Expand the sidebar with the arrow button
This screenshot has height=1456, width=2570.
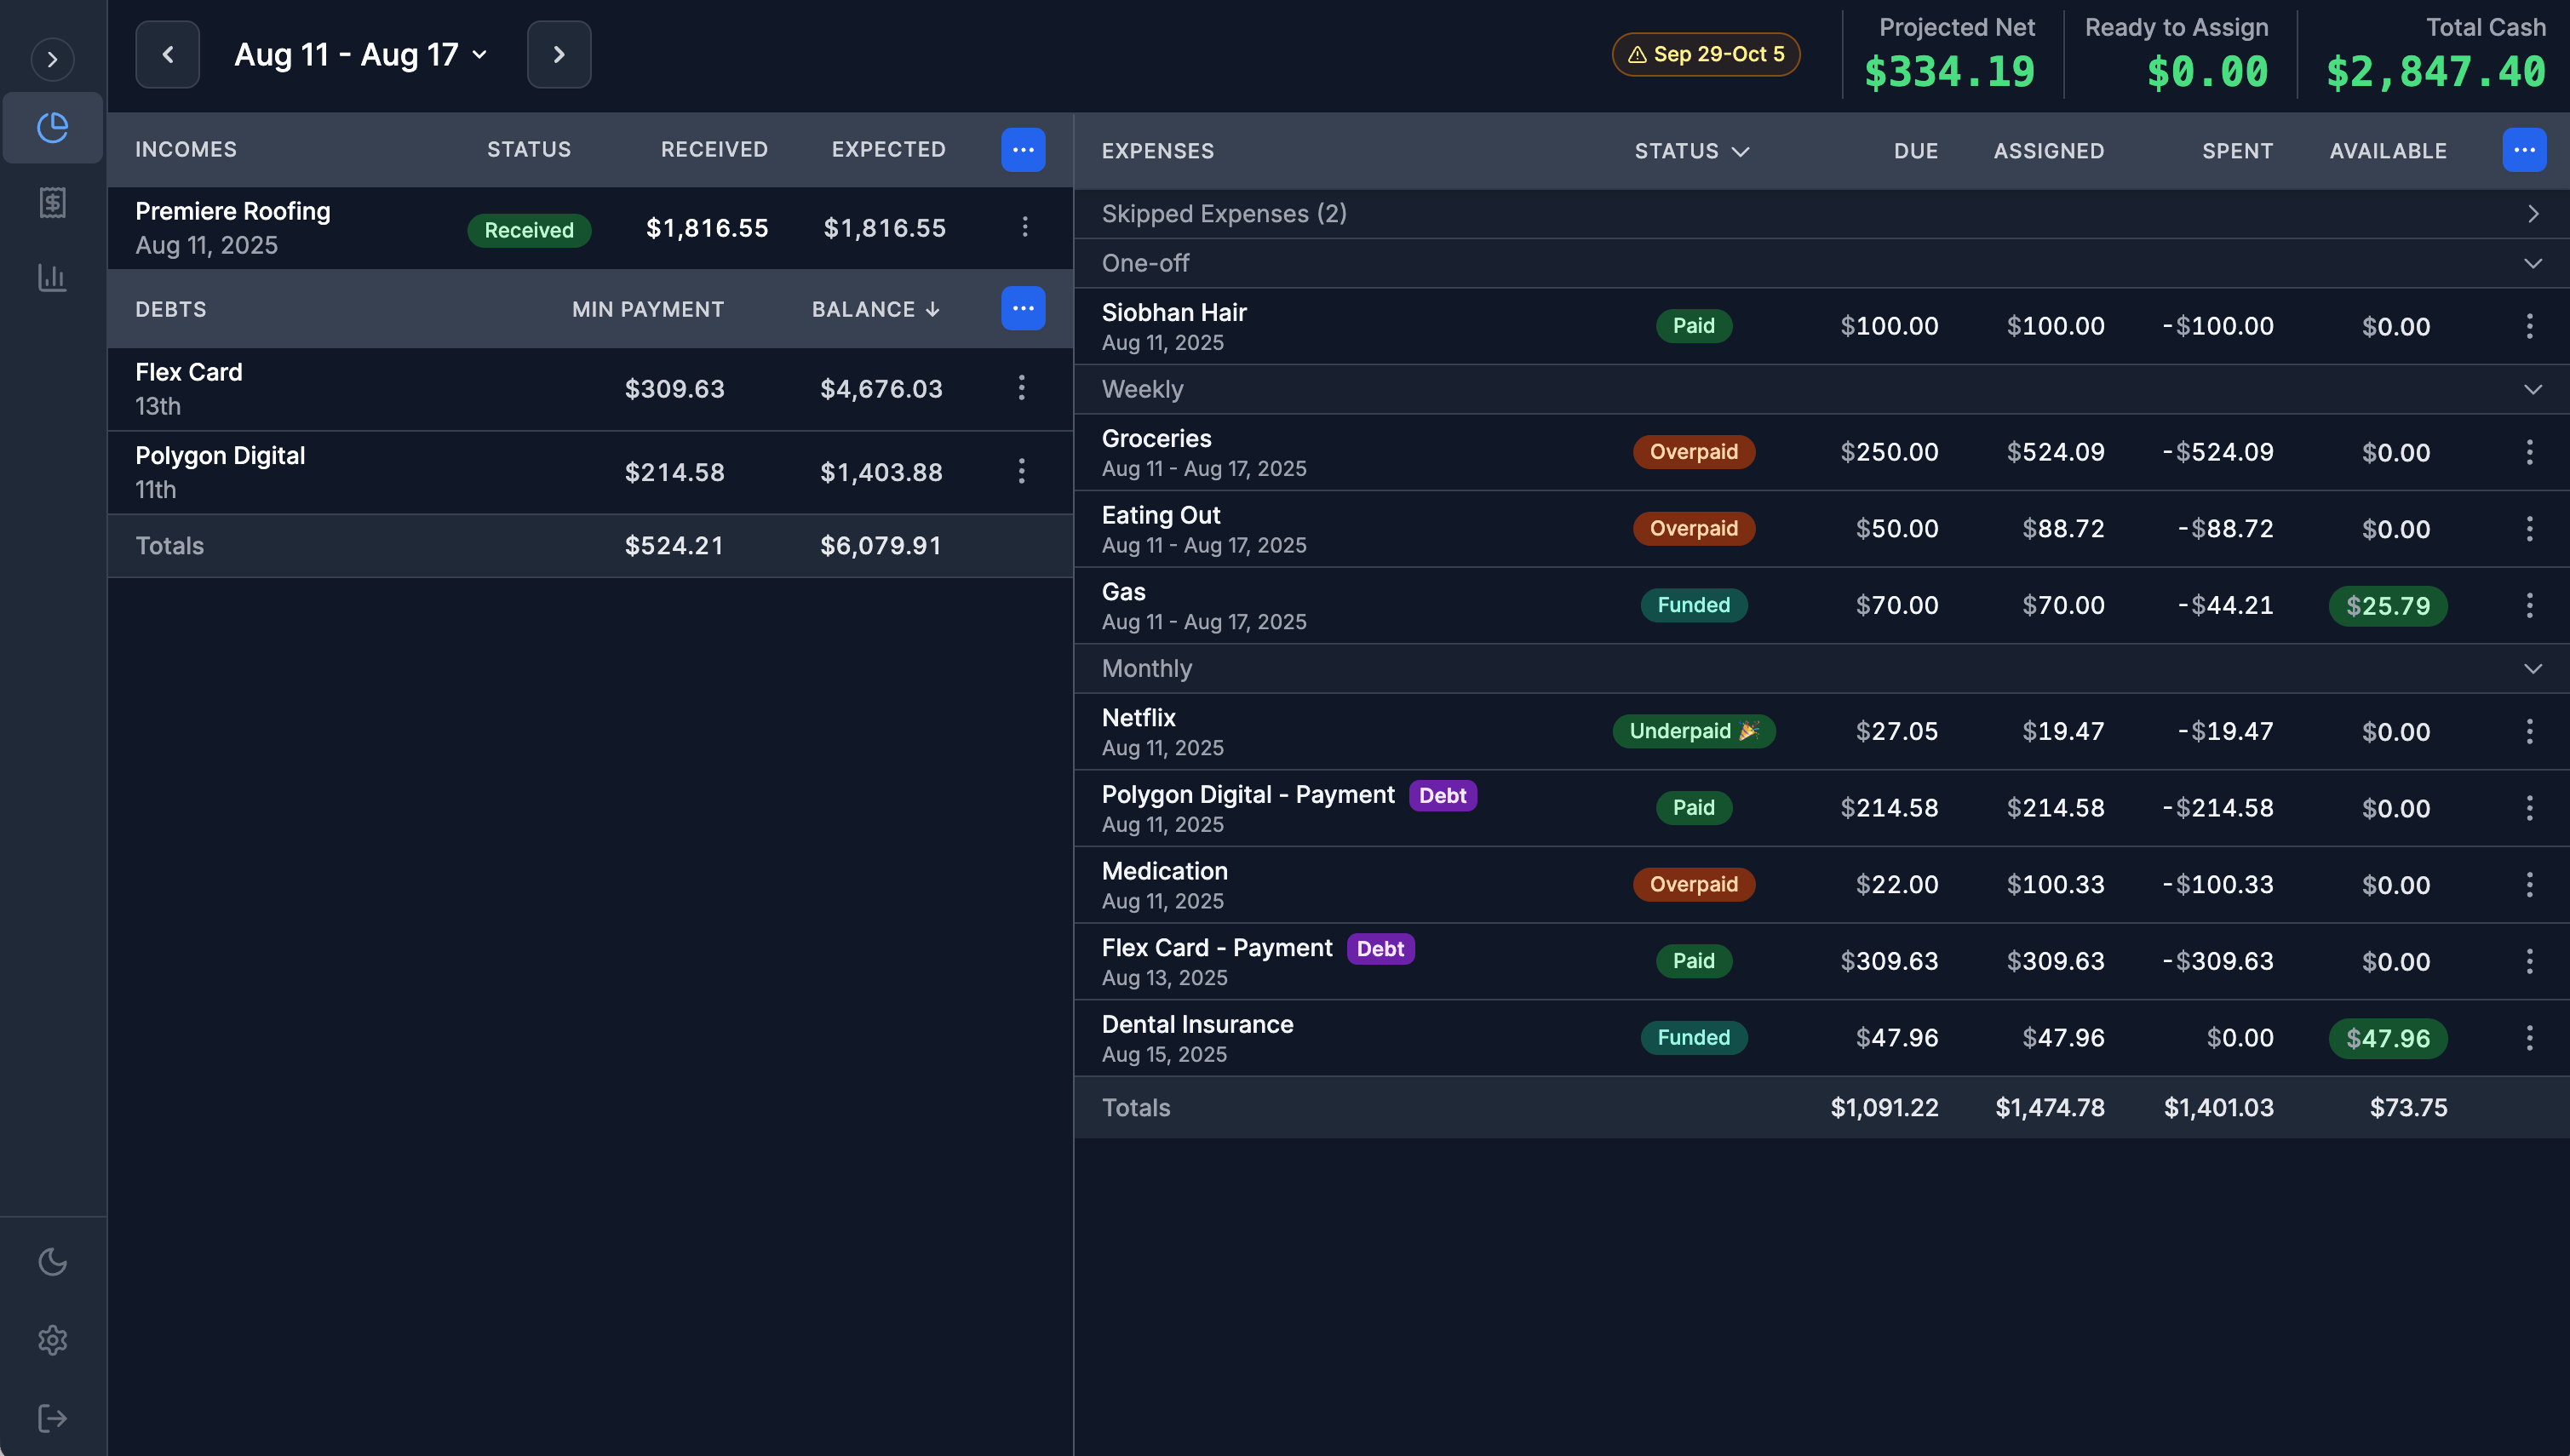coord(52,59)
